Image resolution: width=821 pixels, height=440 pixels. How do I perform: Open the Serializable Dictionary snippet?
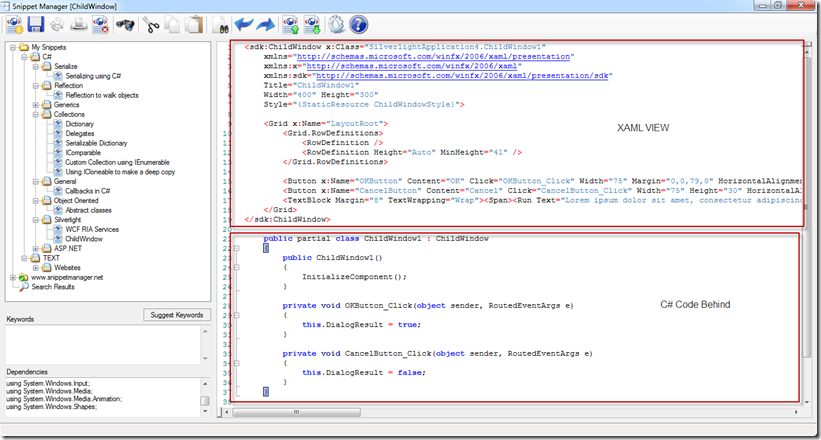[x=96, y=143]
